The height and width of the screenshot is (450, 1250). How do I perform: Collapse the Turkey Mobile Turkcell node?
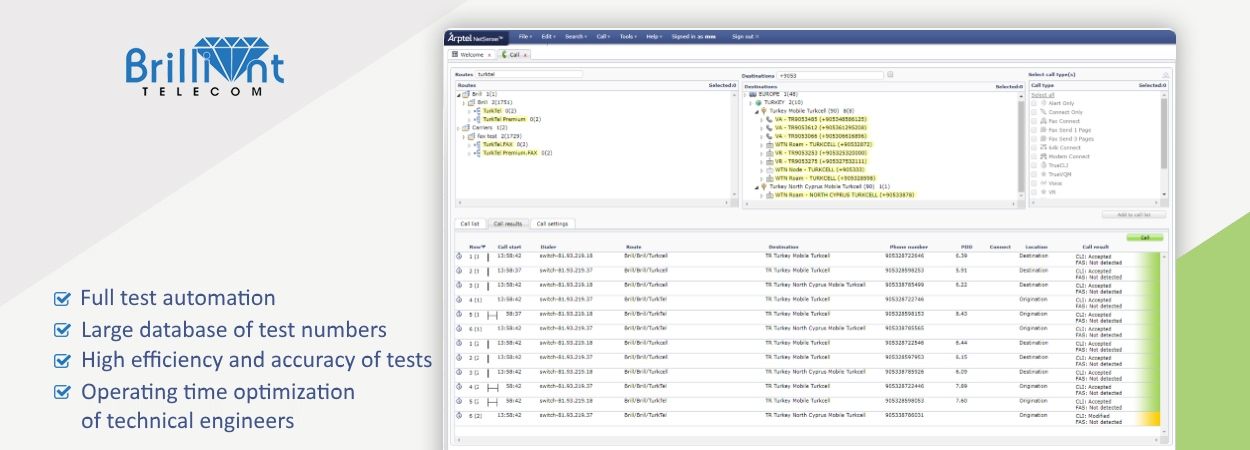tap(757, 111)
